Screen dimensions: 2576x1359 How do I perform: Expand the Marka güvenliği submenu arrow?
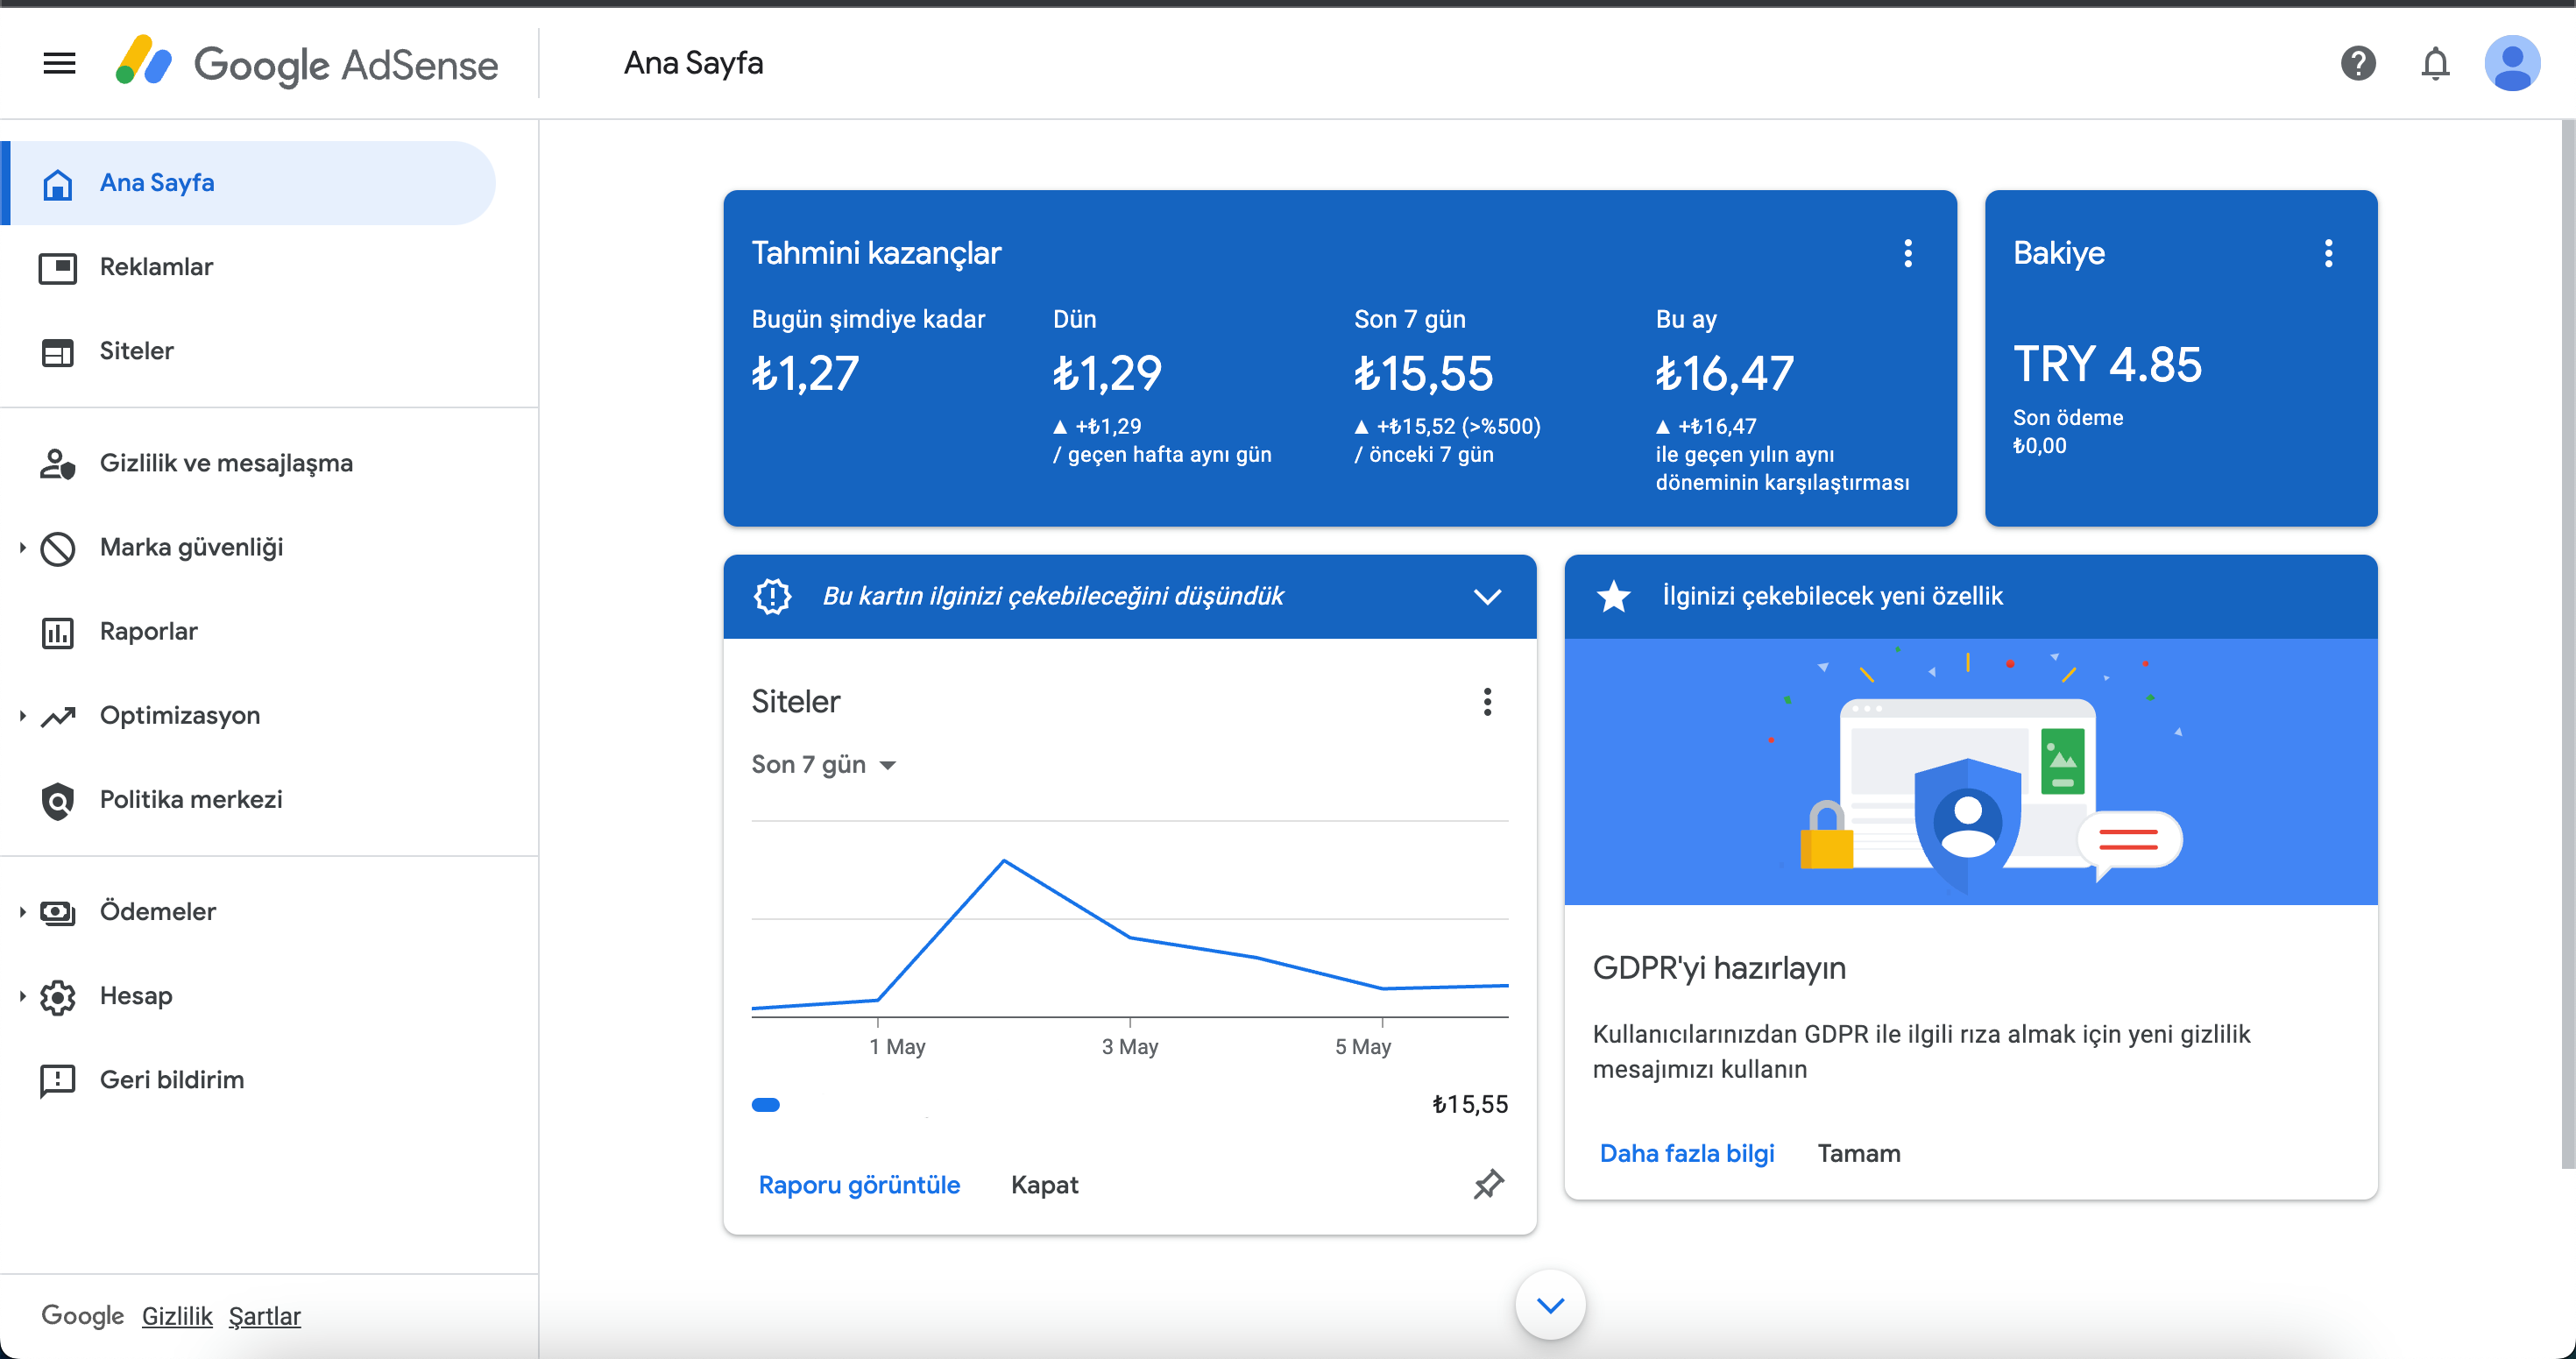22,547
